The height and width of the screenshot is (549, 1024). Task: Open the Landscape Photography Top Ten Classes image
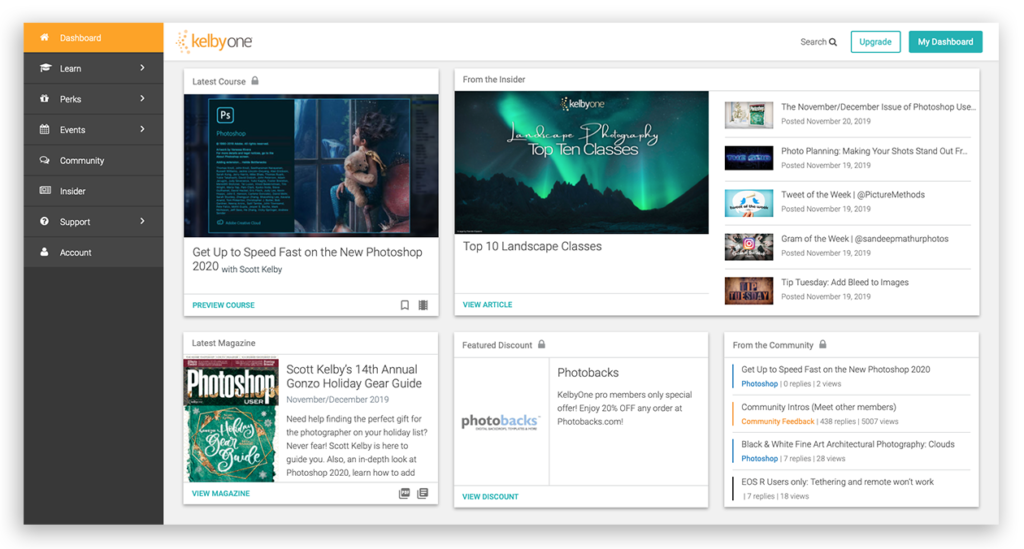(581, 163)
